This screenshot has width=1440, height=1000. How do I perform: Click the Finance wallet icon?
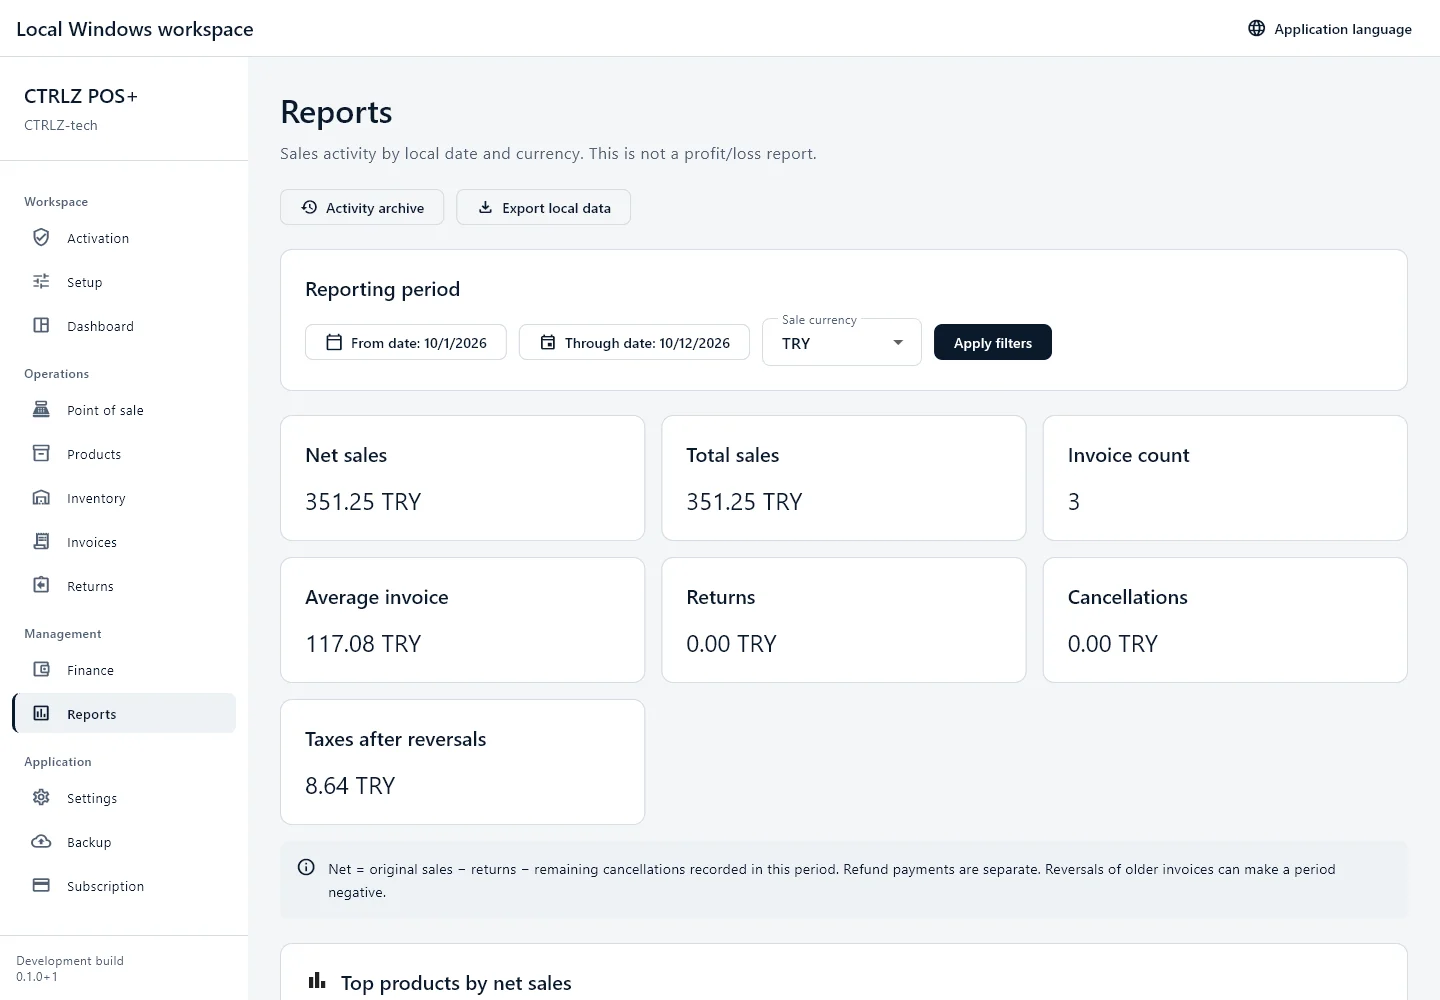[41, 670]
